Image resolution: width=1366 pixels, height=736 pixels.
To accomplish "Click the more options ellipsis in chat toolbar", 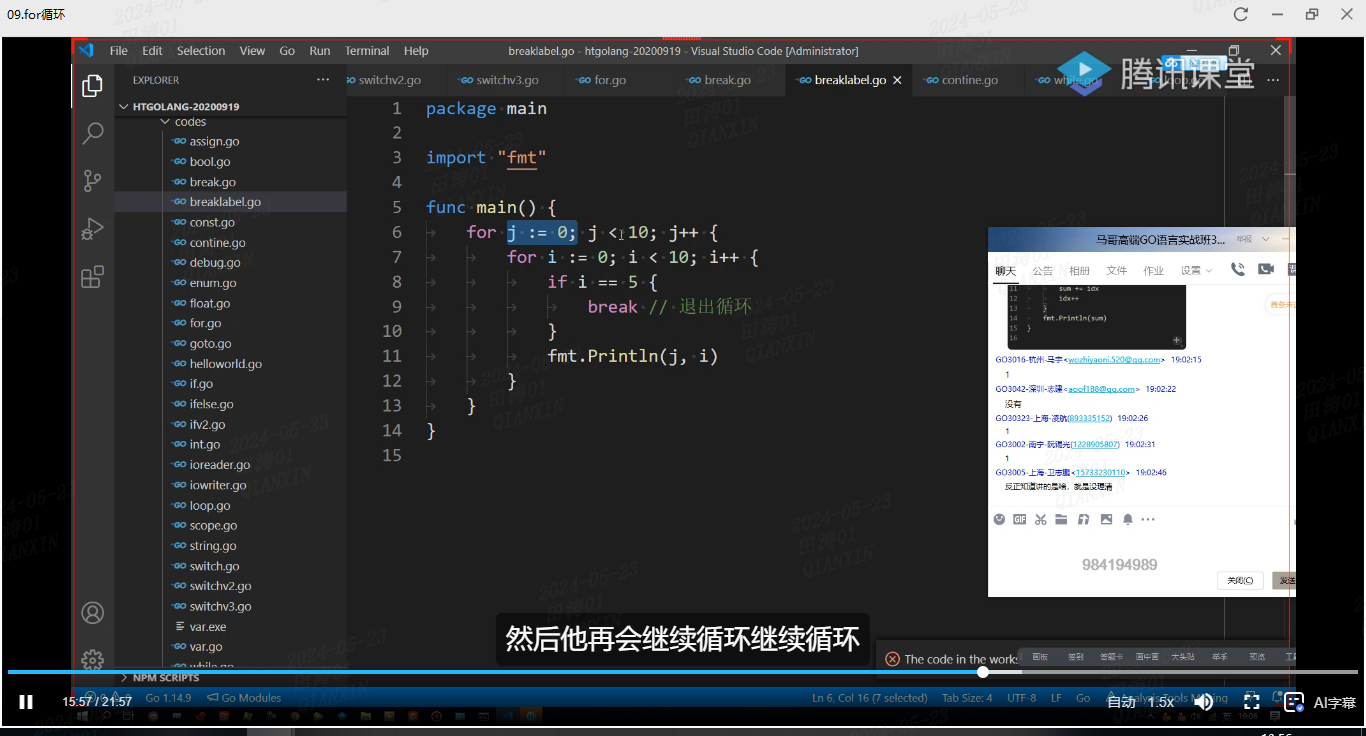I will [1148, 519].
